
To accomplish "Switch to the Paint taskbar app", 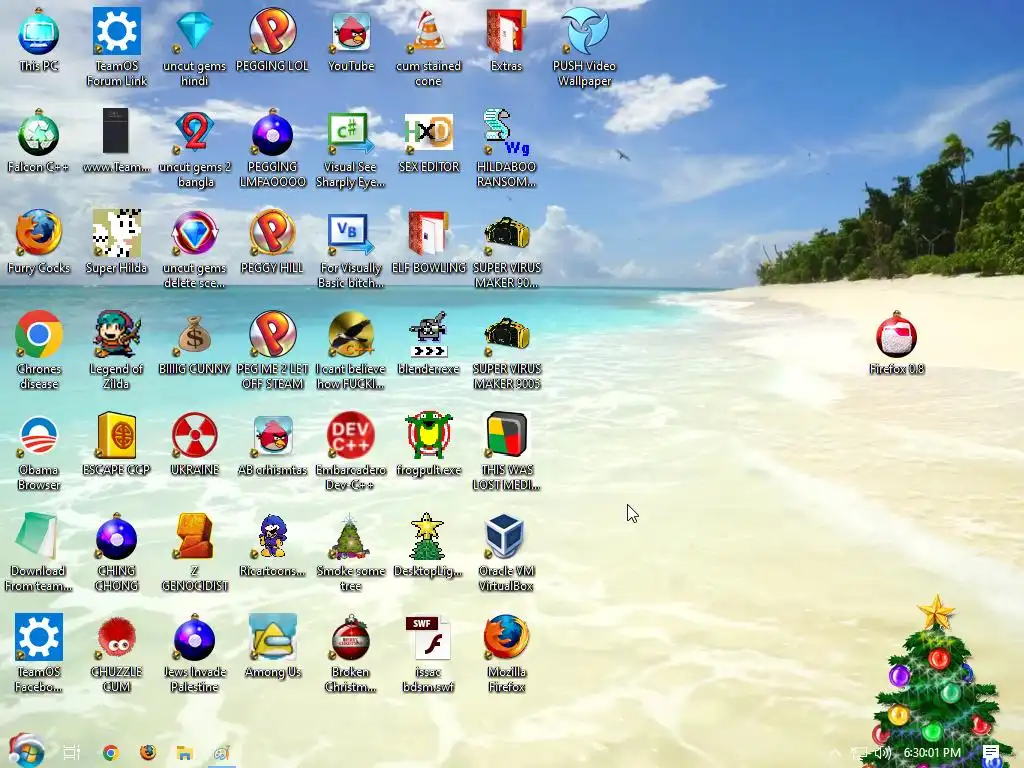I will pos(222,753).
